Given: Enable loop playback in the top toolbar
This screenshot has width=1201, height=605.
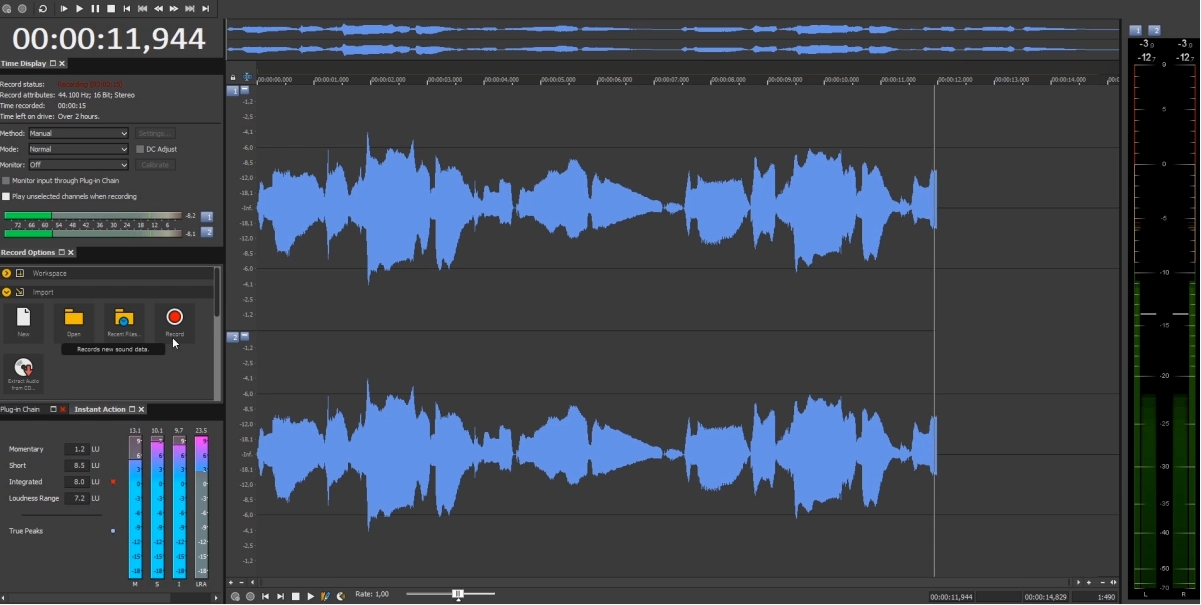Looking at the screenshot, I should tap(41, 8).
